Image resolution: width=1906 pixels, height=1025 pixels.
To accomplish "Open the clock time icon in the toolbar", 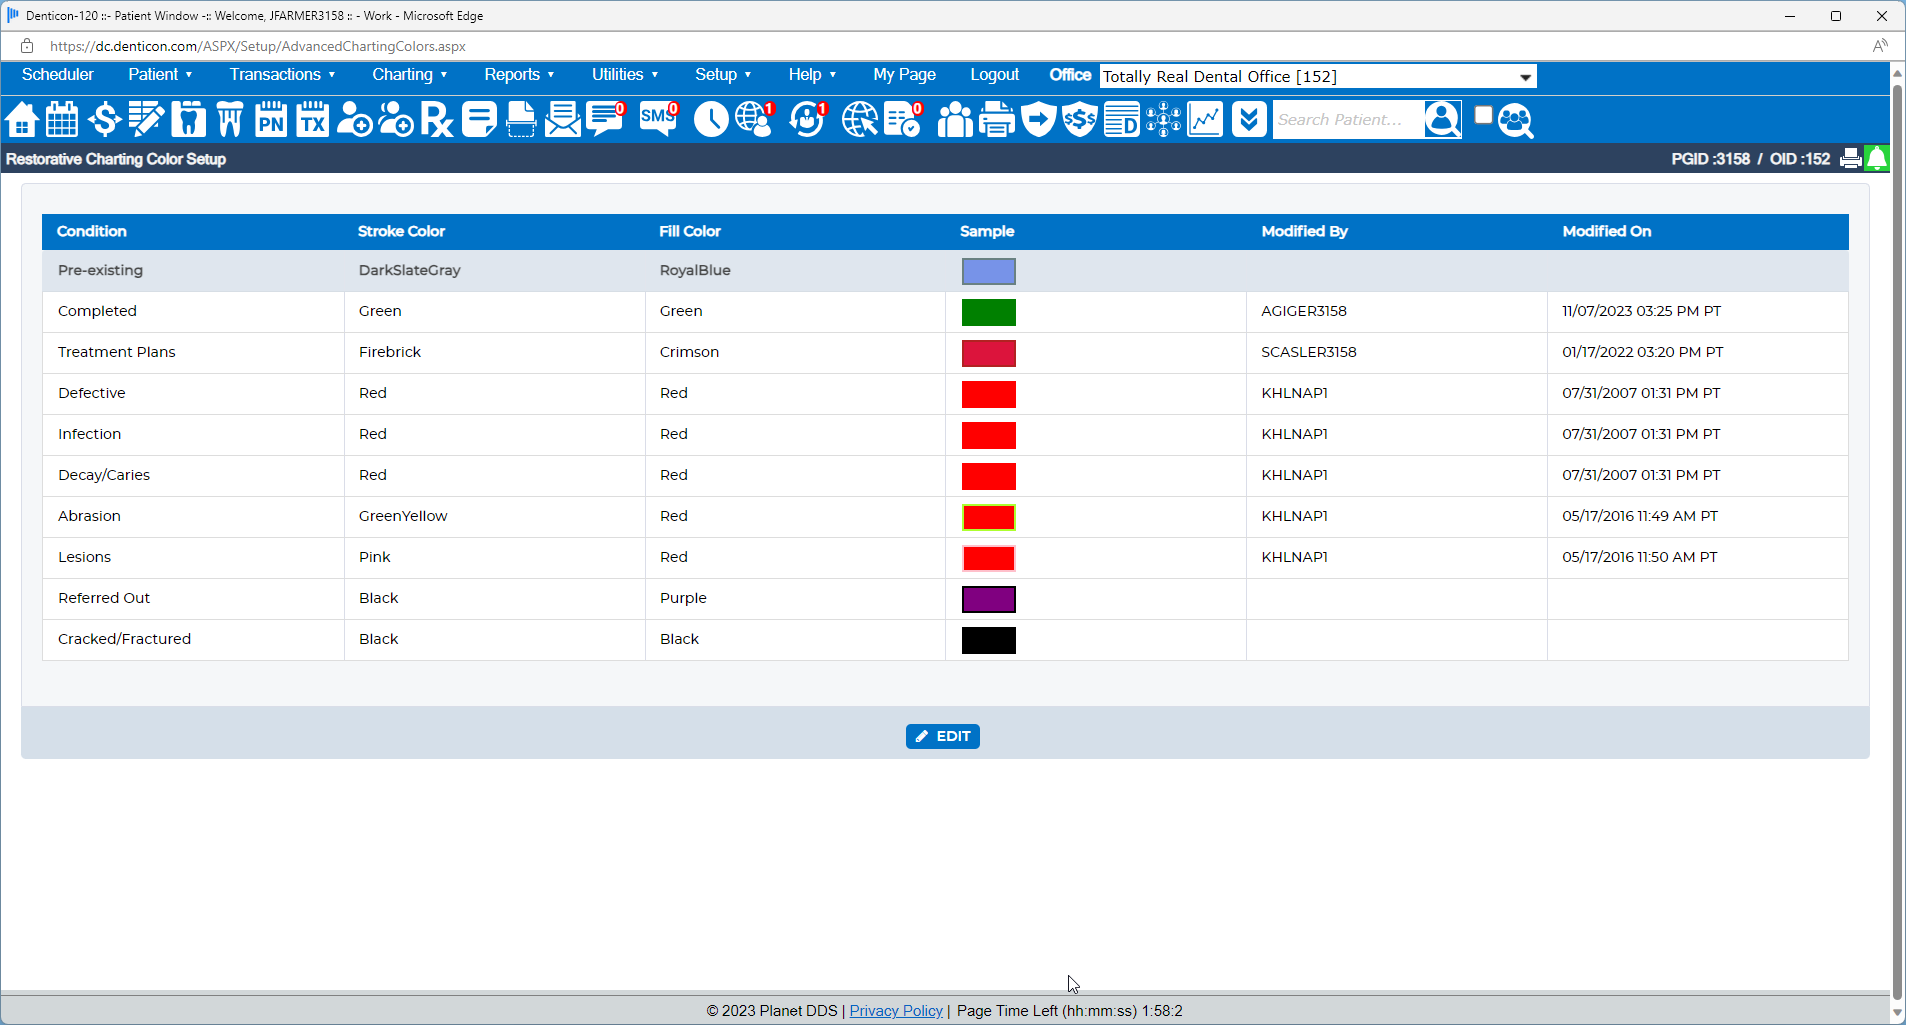I will [x=711, y=119].
